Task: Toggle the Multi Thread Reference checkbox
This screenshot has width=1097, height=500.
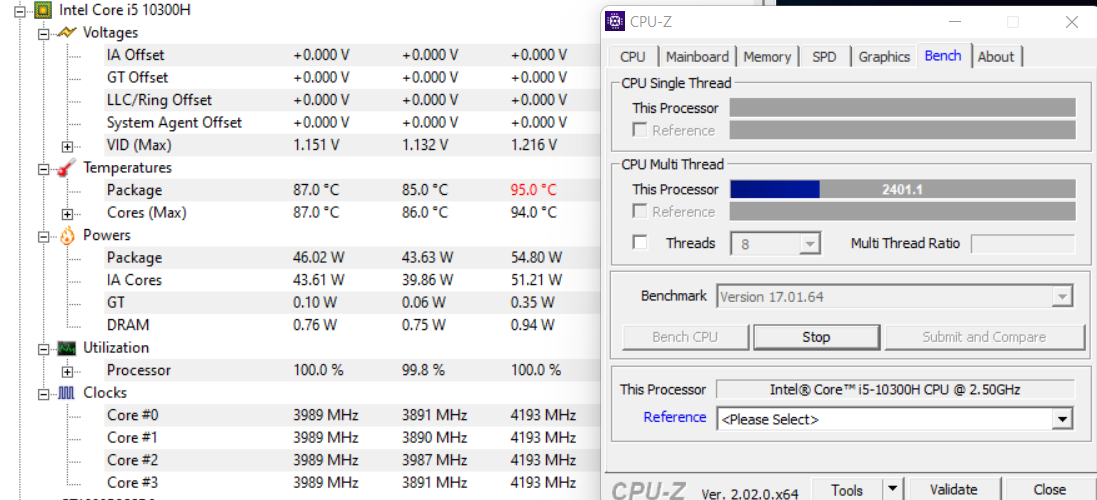Action: 639,211
